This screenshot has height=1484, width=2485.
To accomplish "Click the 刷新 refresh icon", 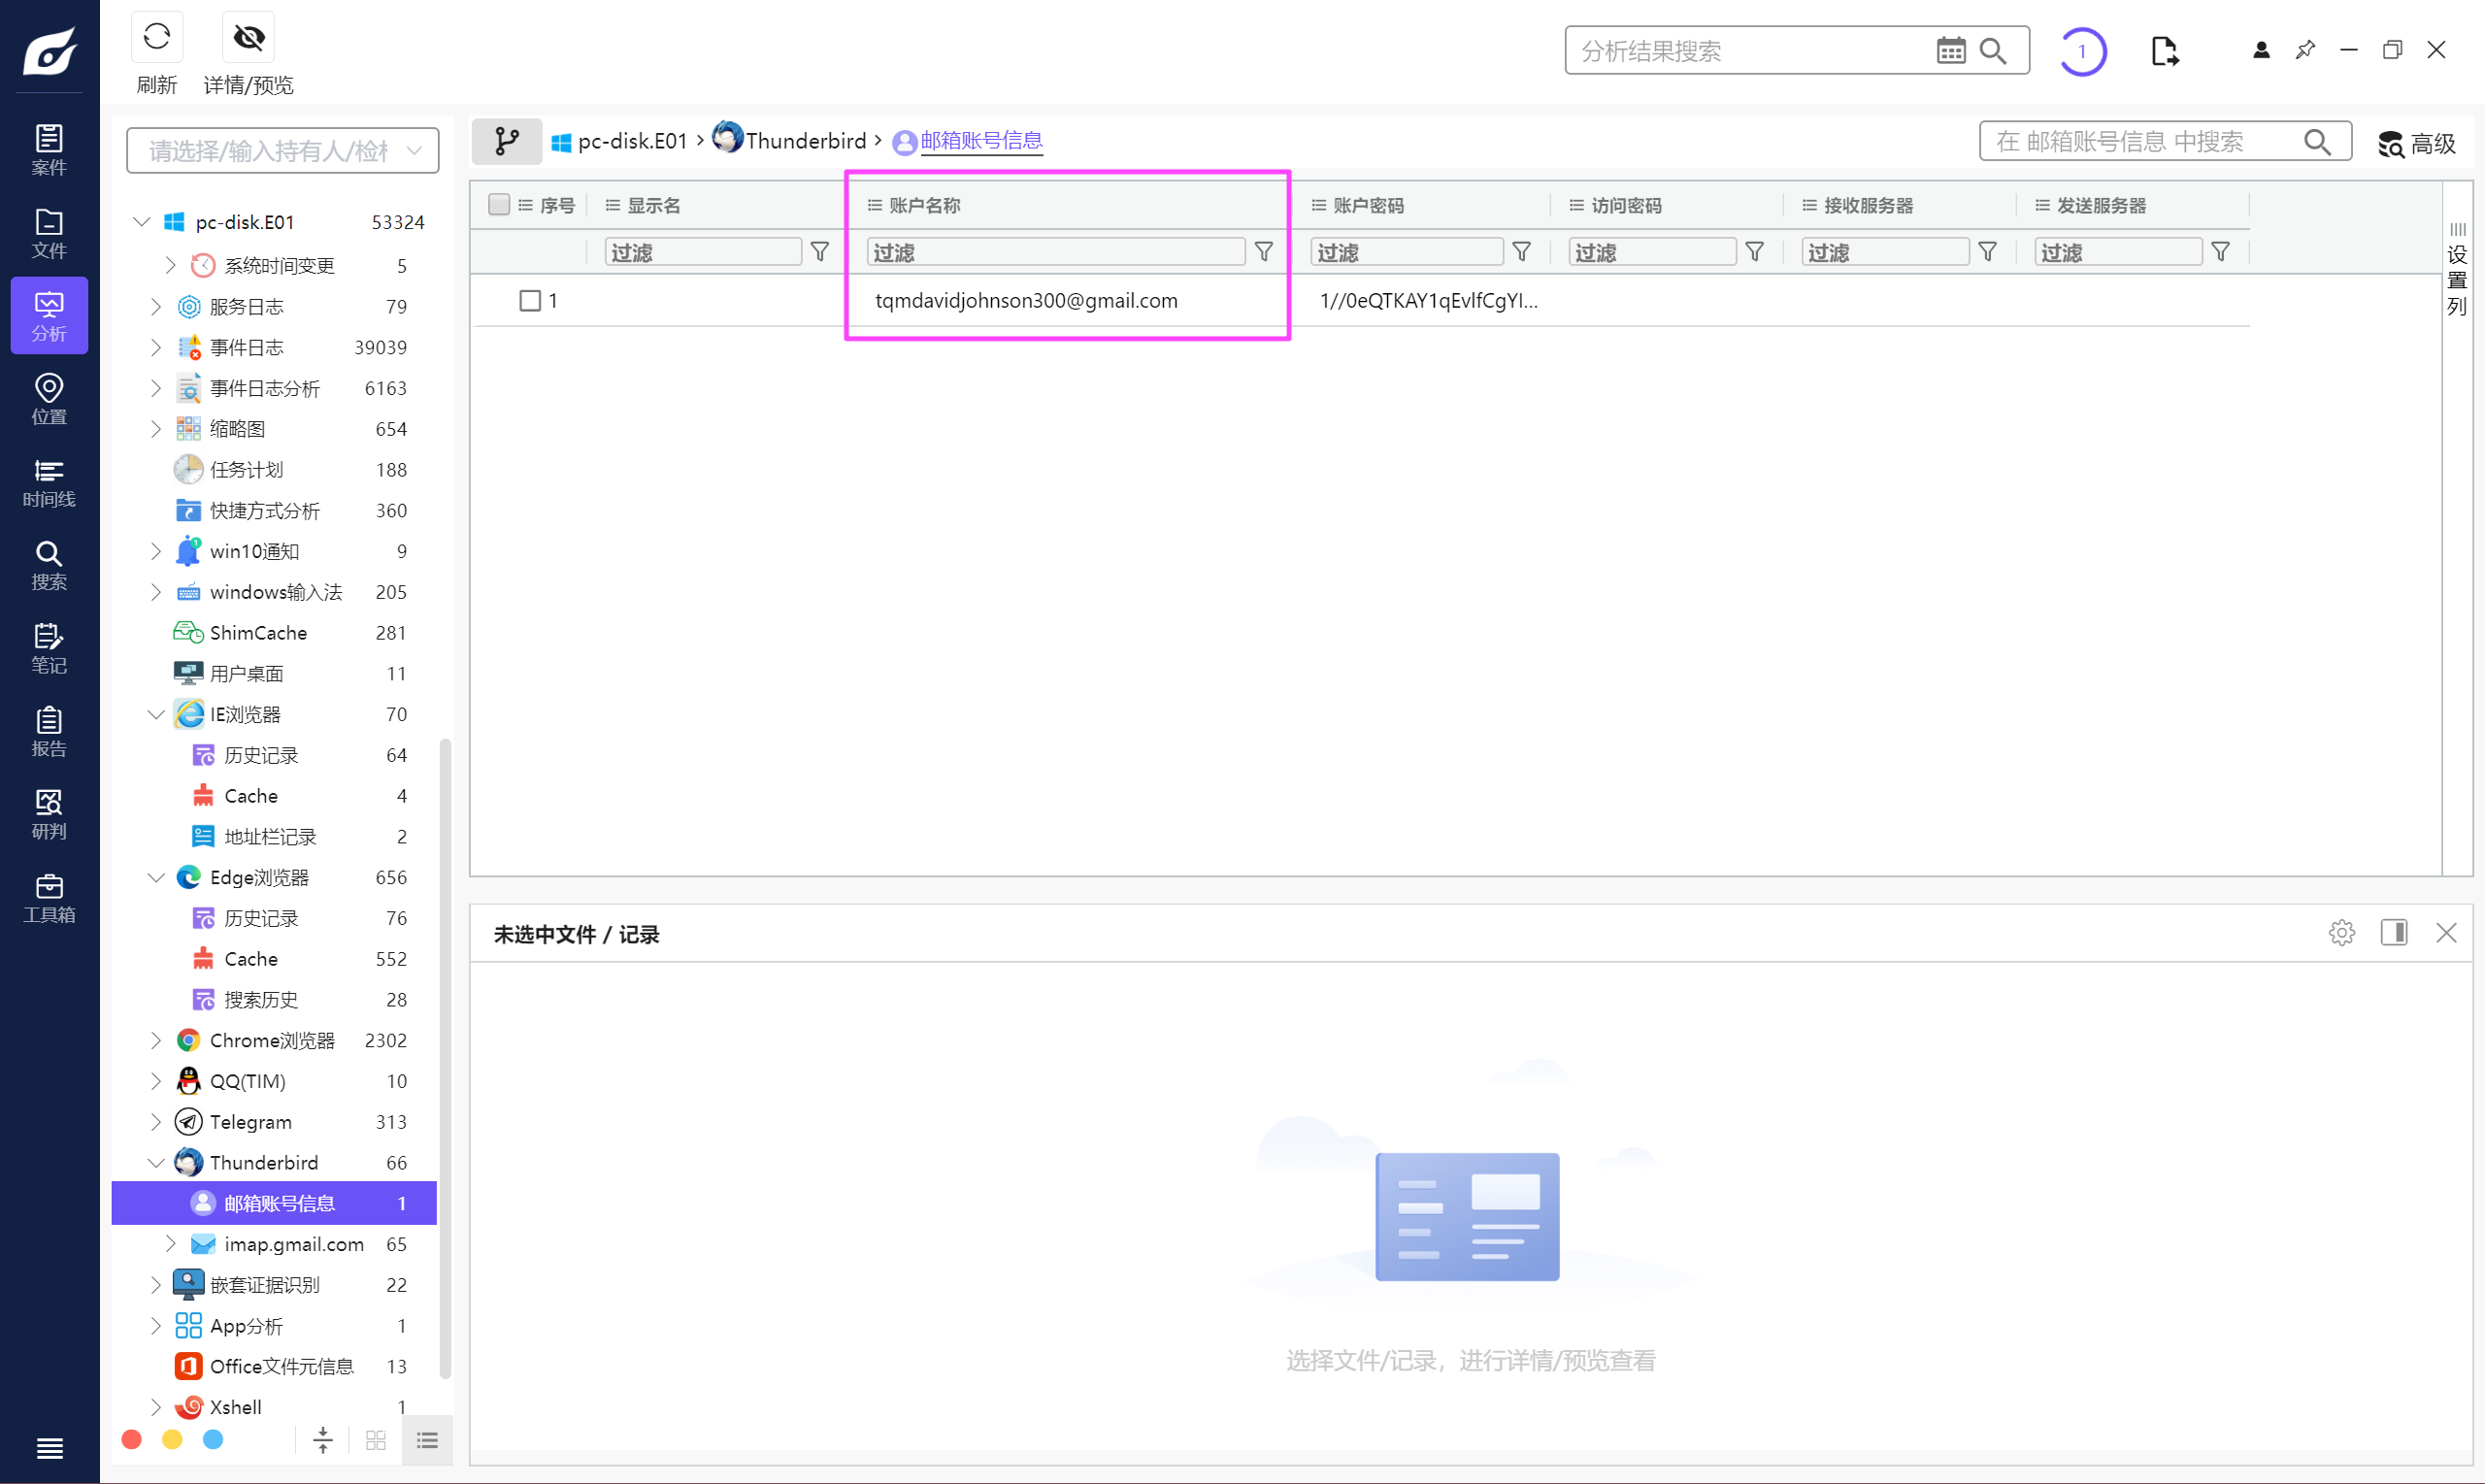I will (x=156, y=38).
